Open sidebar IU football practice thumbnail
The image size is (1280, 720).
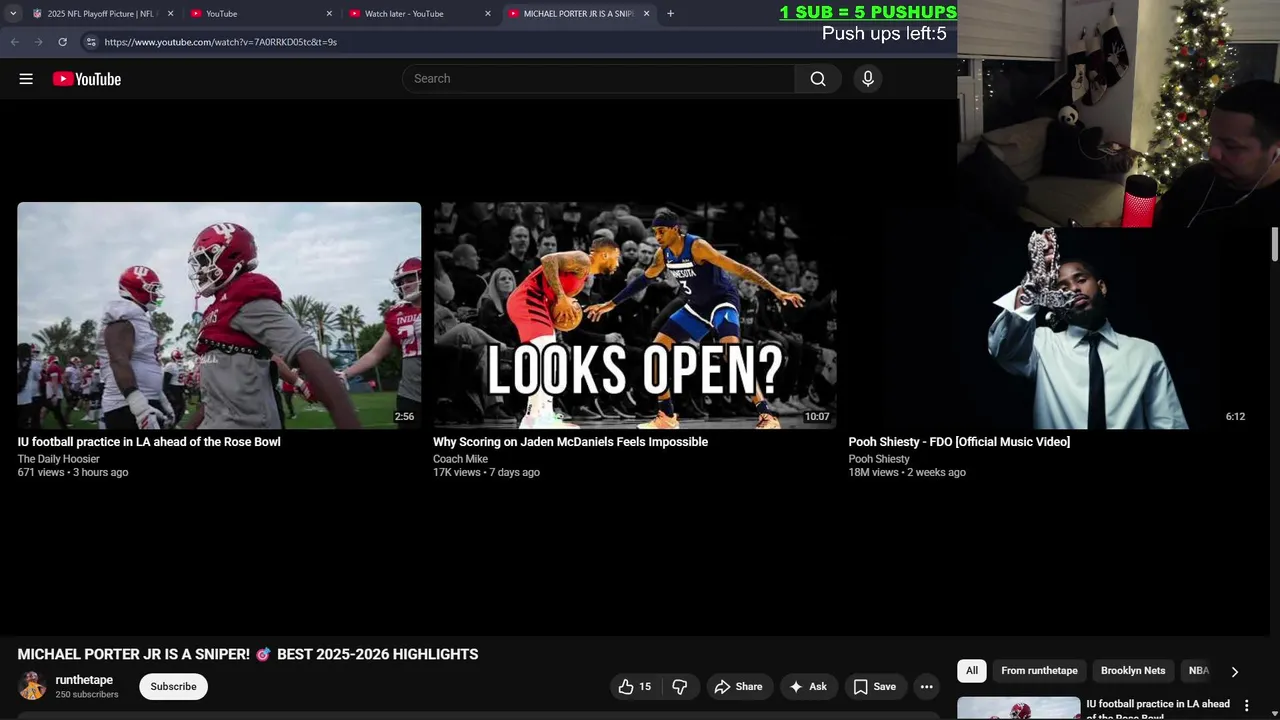1018,708
